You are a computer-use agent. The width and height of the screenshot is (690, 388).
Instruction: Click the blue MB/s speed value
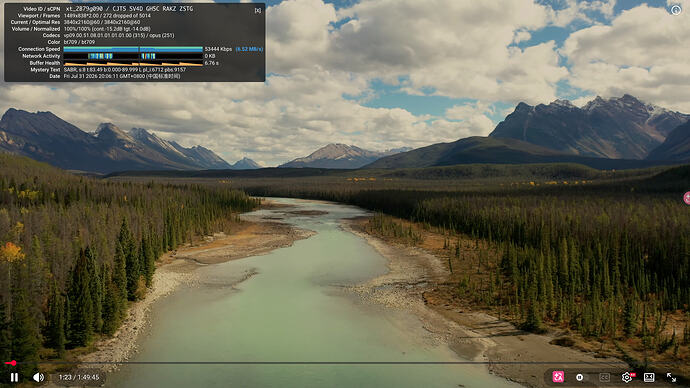coord(249,49)
